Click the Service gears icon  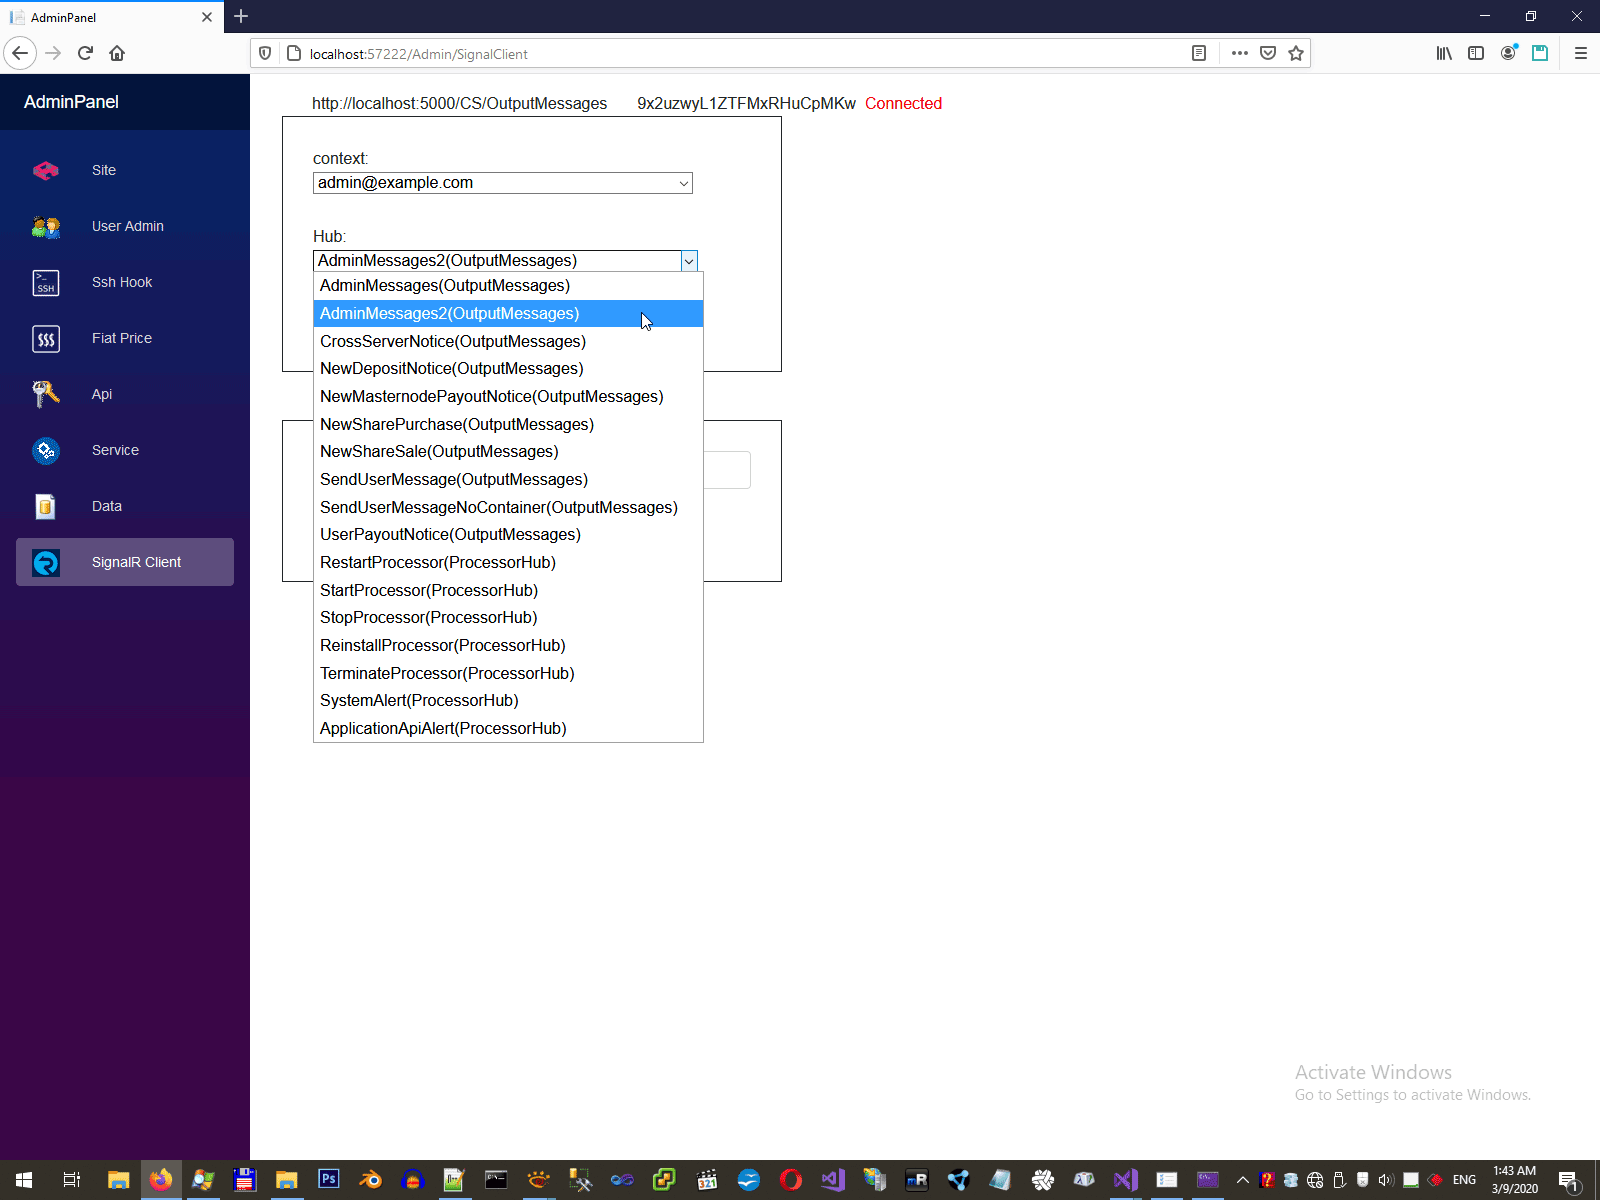pyautogui.click(x=46, y=450)
